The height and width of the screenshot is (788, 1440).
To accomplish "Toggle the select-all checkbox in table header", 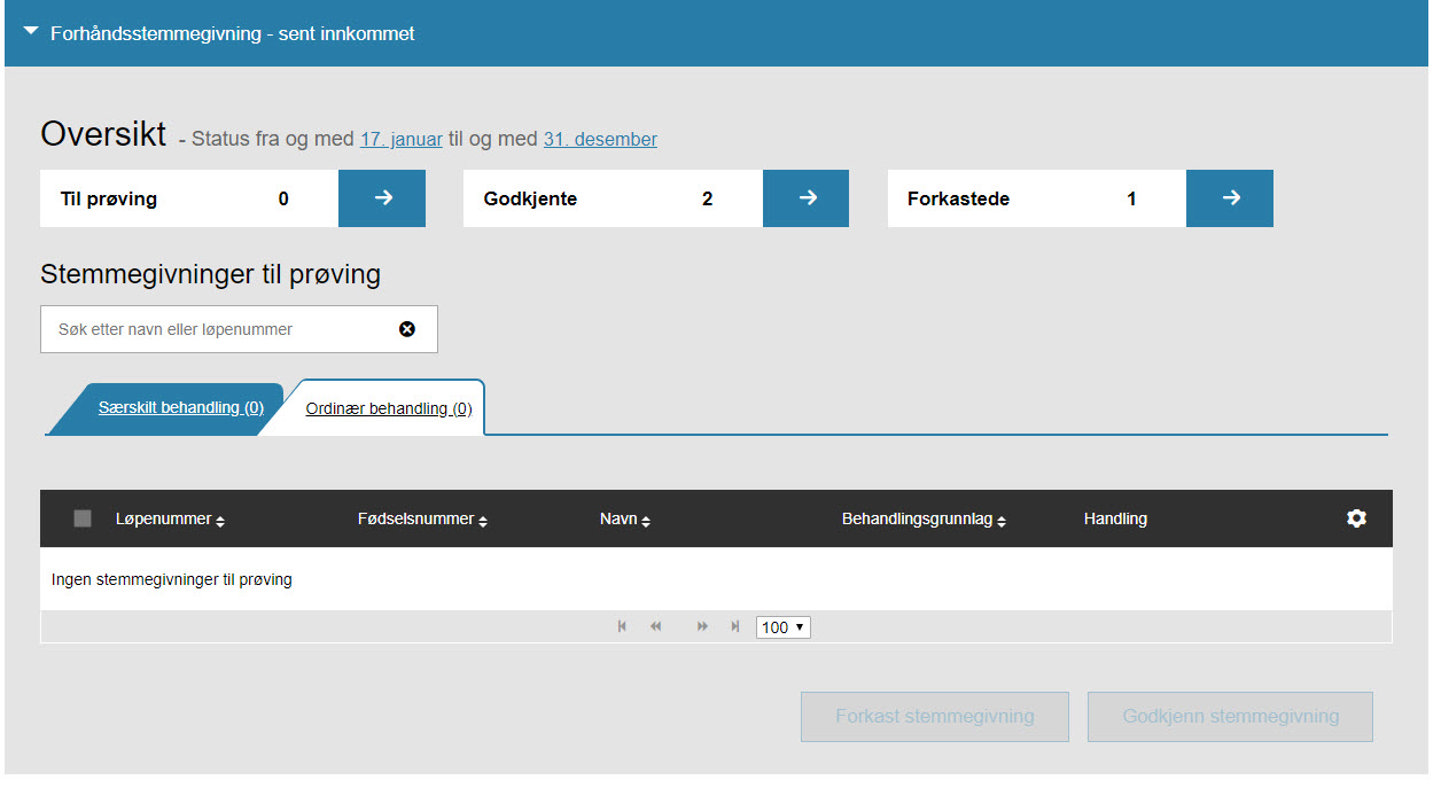I will [x=83, y=518].
